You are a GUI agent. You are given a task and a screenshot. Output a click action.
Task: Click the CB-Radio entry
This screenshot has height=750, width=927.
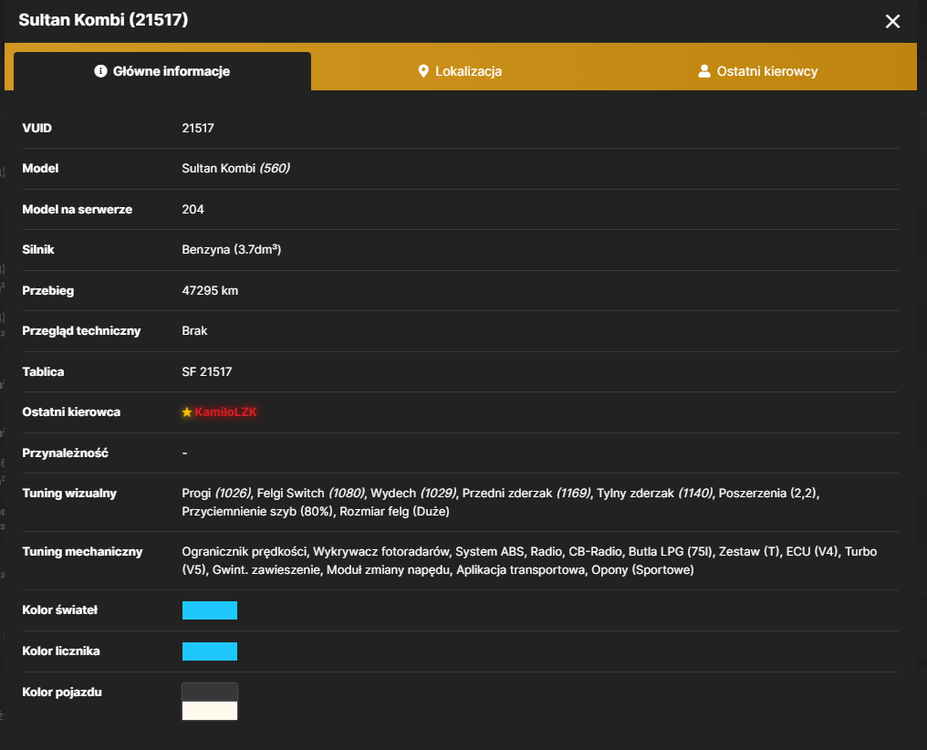[x=595, y=552]
